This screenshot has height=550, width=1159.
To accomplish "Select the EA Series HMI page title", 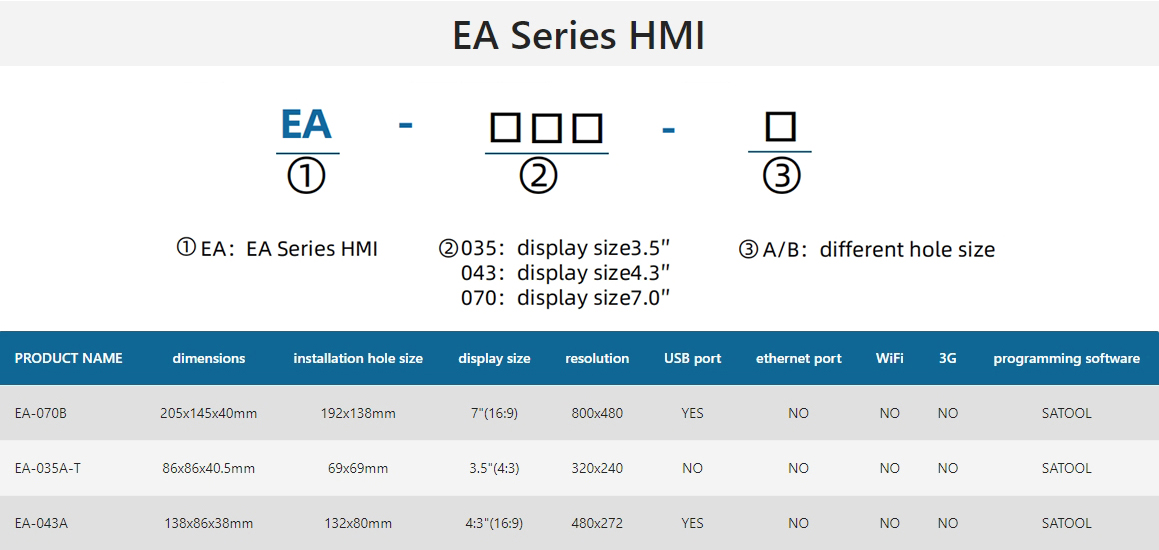I will pyautogui.click(x=579, y=35).
